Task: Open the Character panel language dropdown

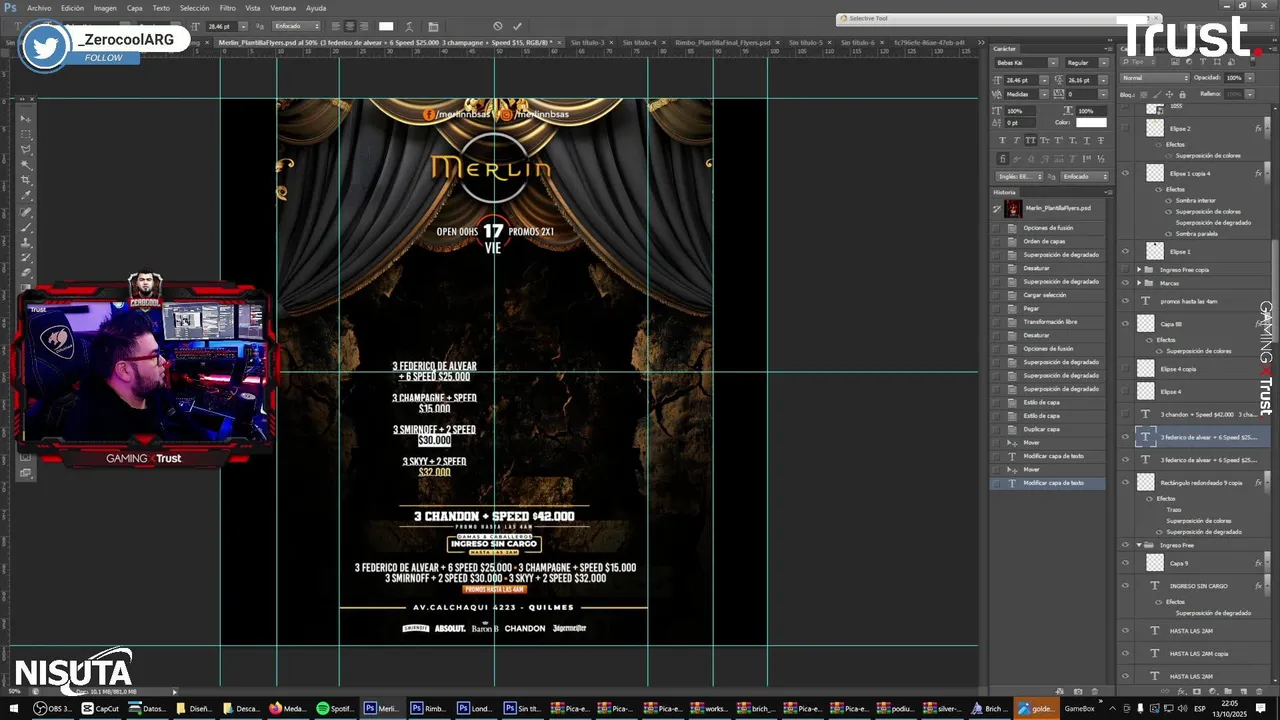Action: click(1019, 177)
